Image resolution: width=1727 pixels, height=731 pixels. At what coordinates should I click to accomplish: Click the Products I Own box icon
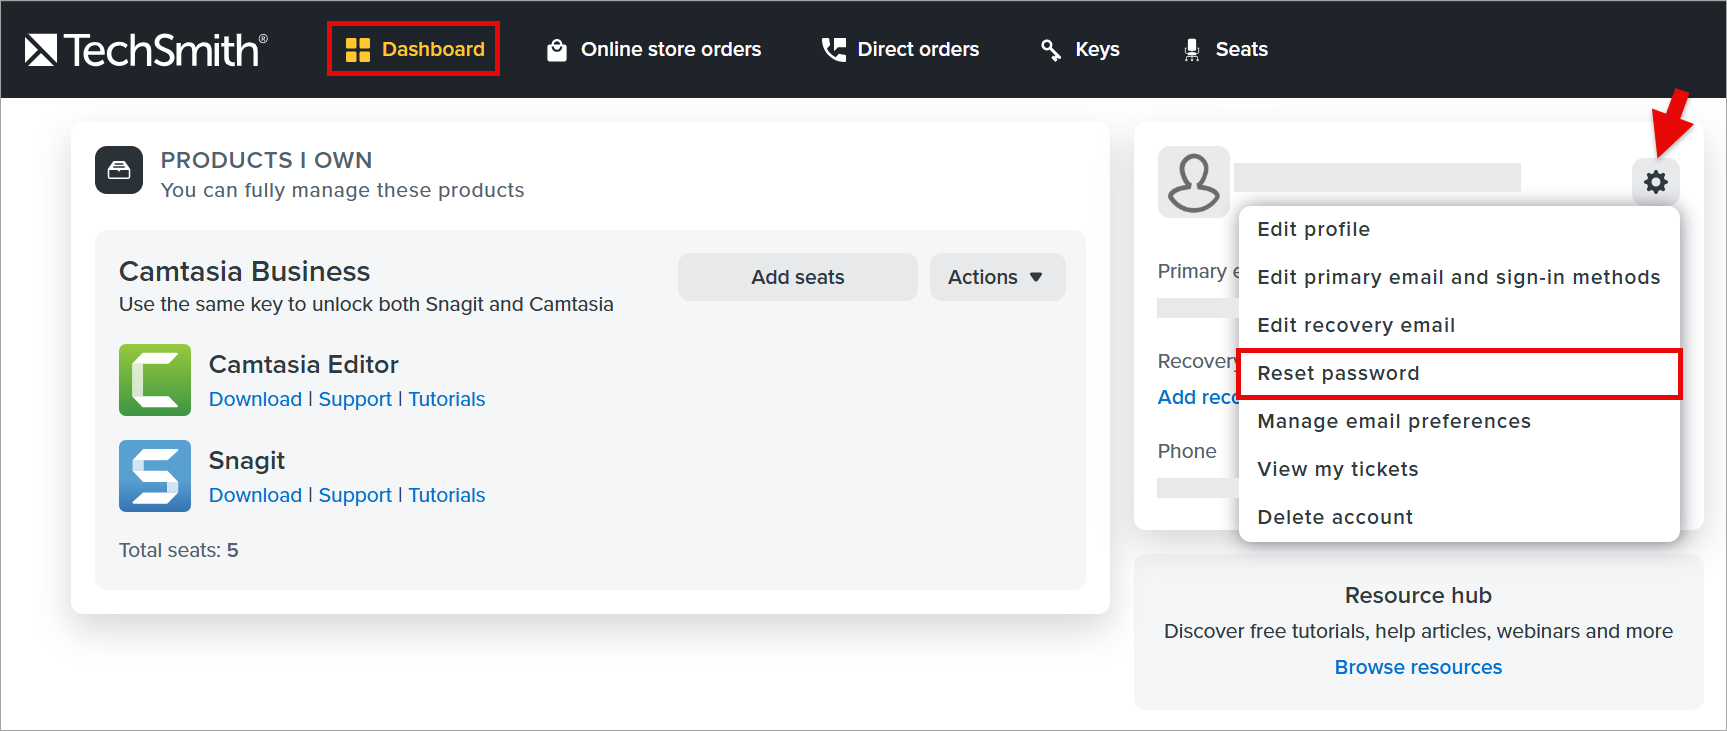pos(119,170)
